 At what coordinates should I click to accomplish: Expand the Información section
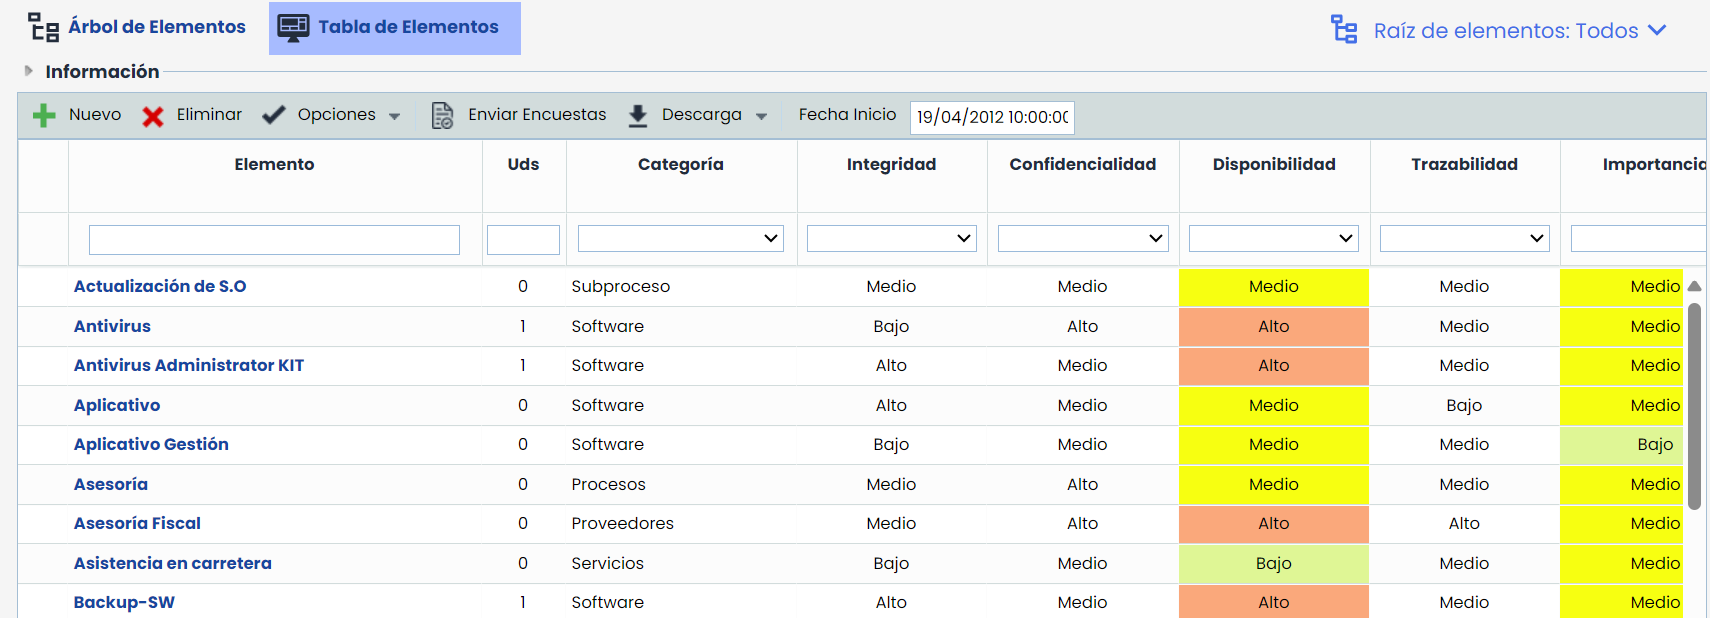pyautogui.click(x=29, y=71)
